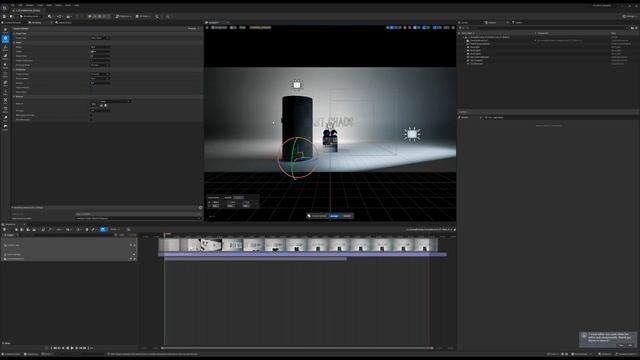Open the Tools menu
This screenshot has height=360, width=640.
coord(40,5)
